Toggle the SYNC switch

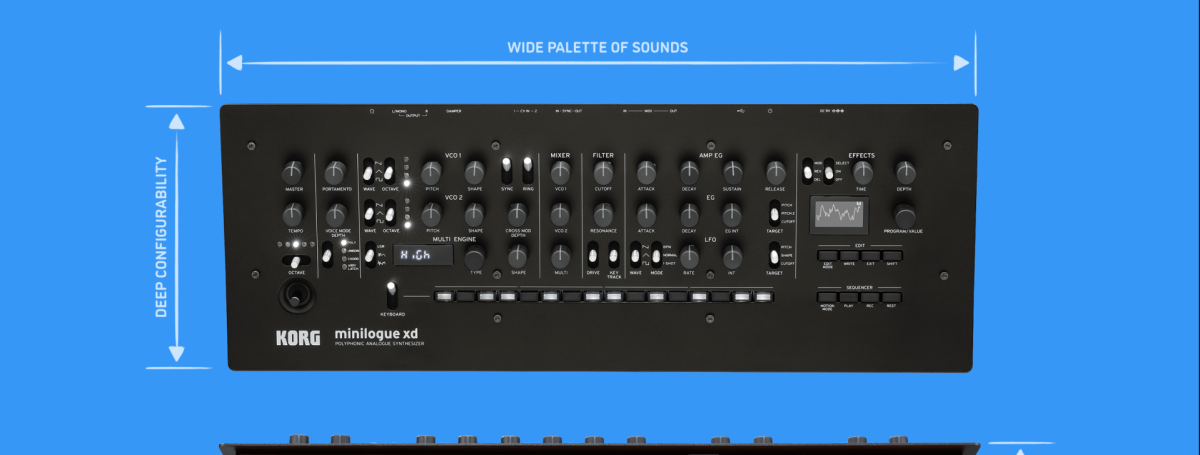[506, 168]
